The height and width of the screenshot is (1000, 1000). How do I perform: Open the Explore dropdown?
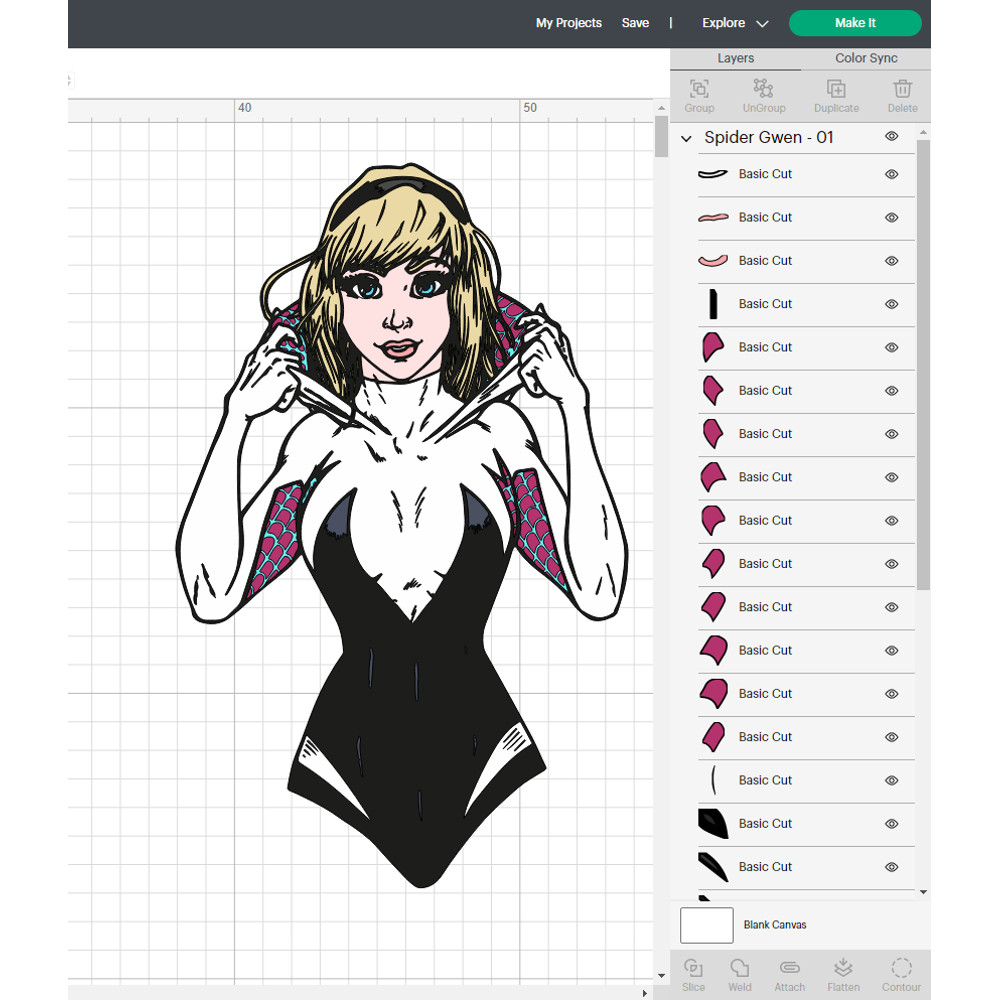[734, 22]
